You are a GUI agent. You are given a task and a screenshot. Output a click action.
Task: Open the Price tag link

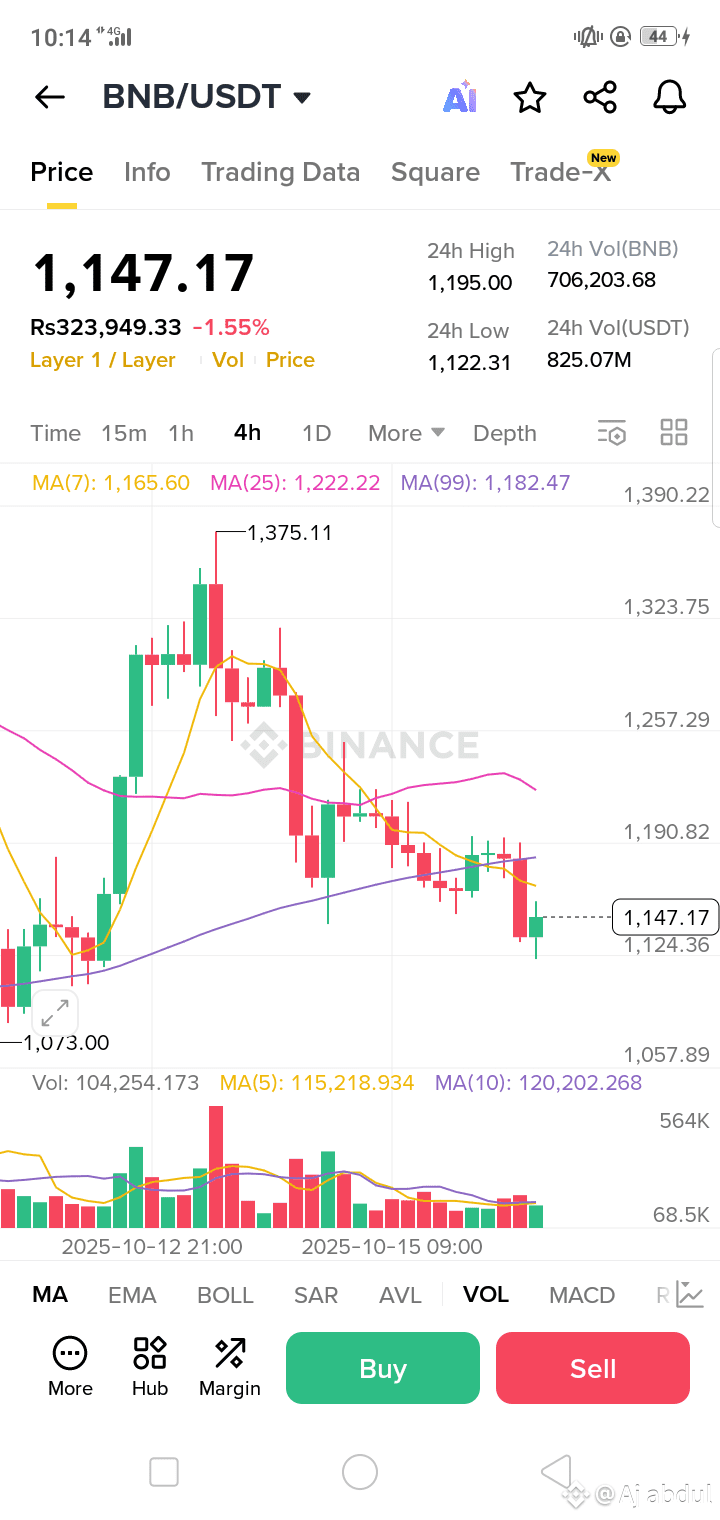(290, 360)
